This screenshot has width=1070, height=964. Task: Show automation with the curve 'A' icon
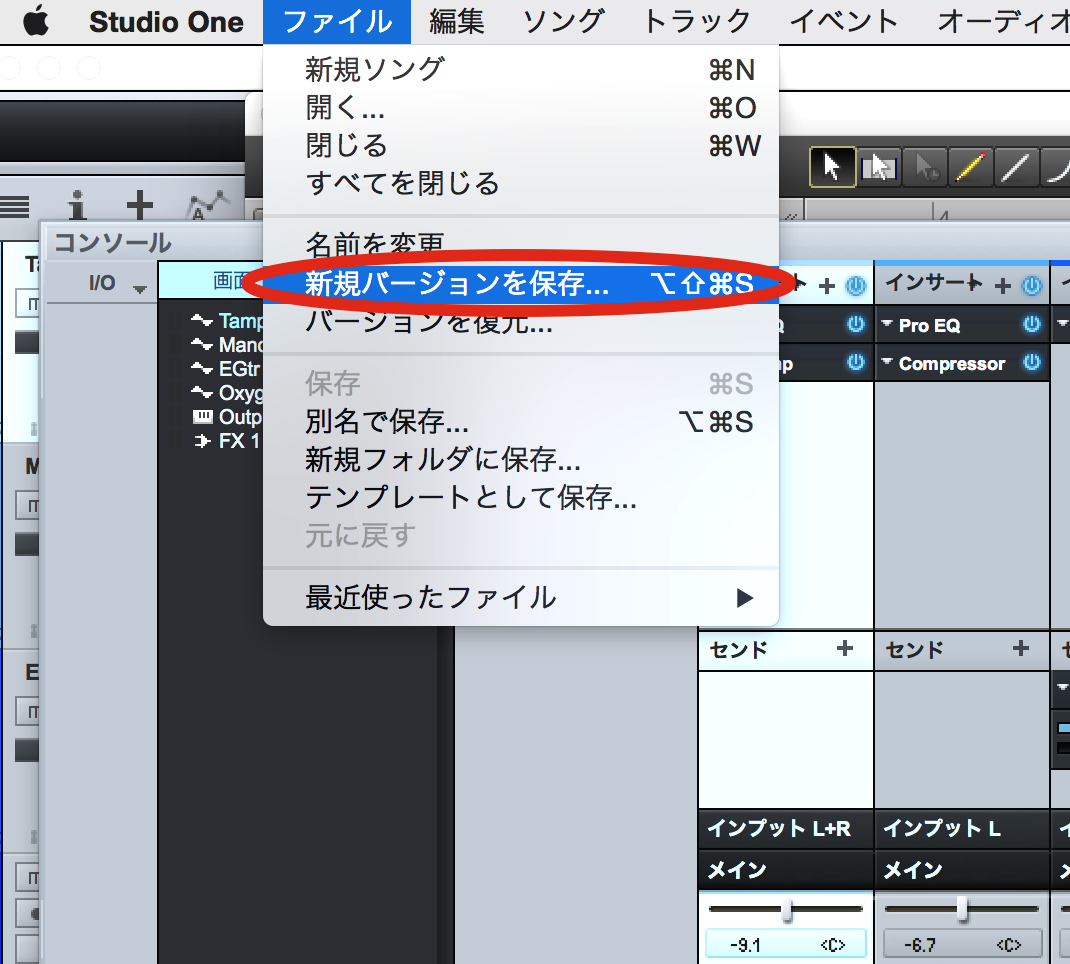[x=207, y=205]
